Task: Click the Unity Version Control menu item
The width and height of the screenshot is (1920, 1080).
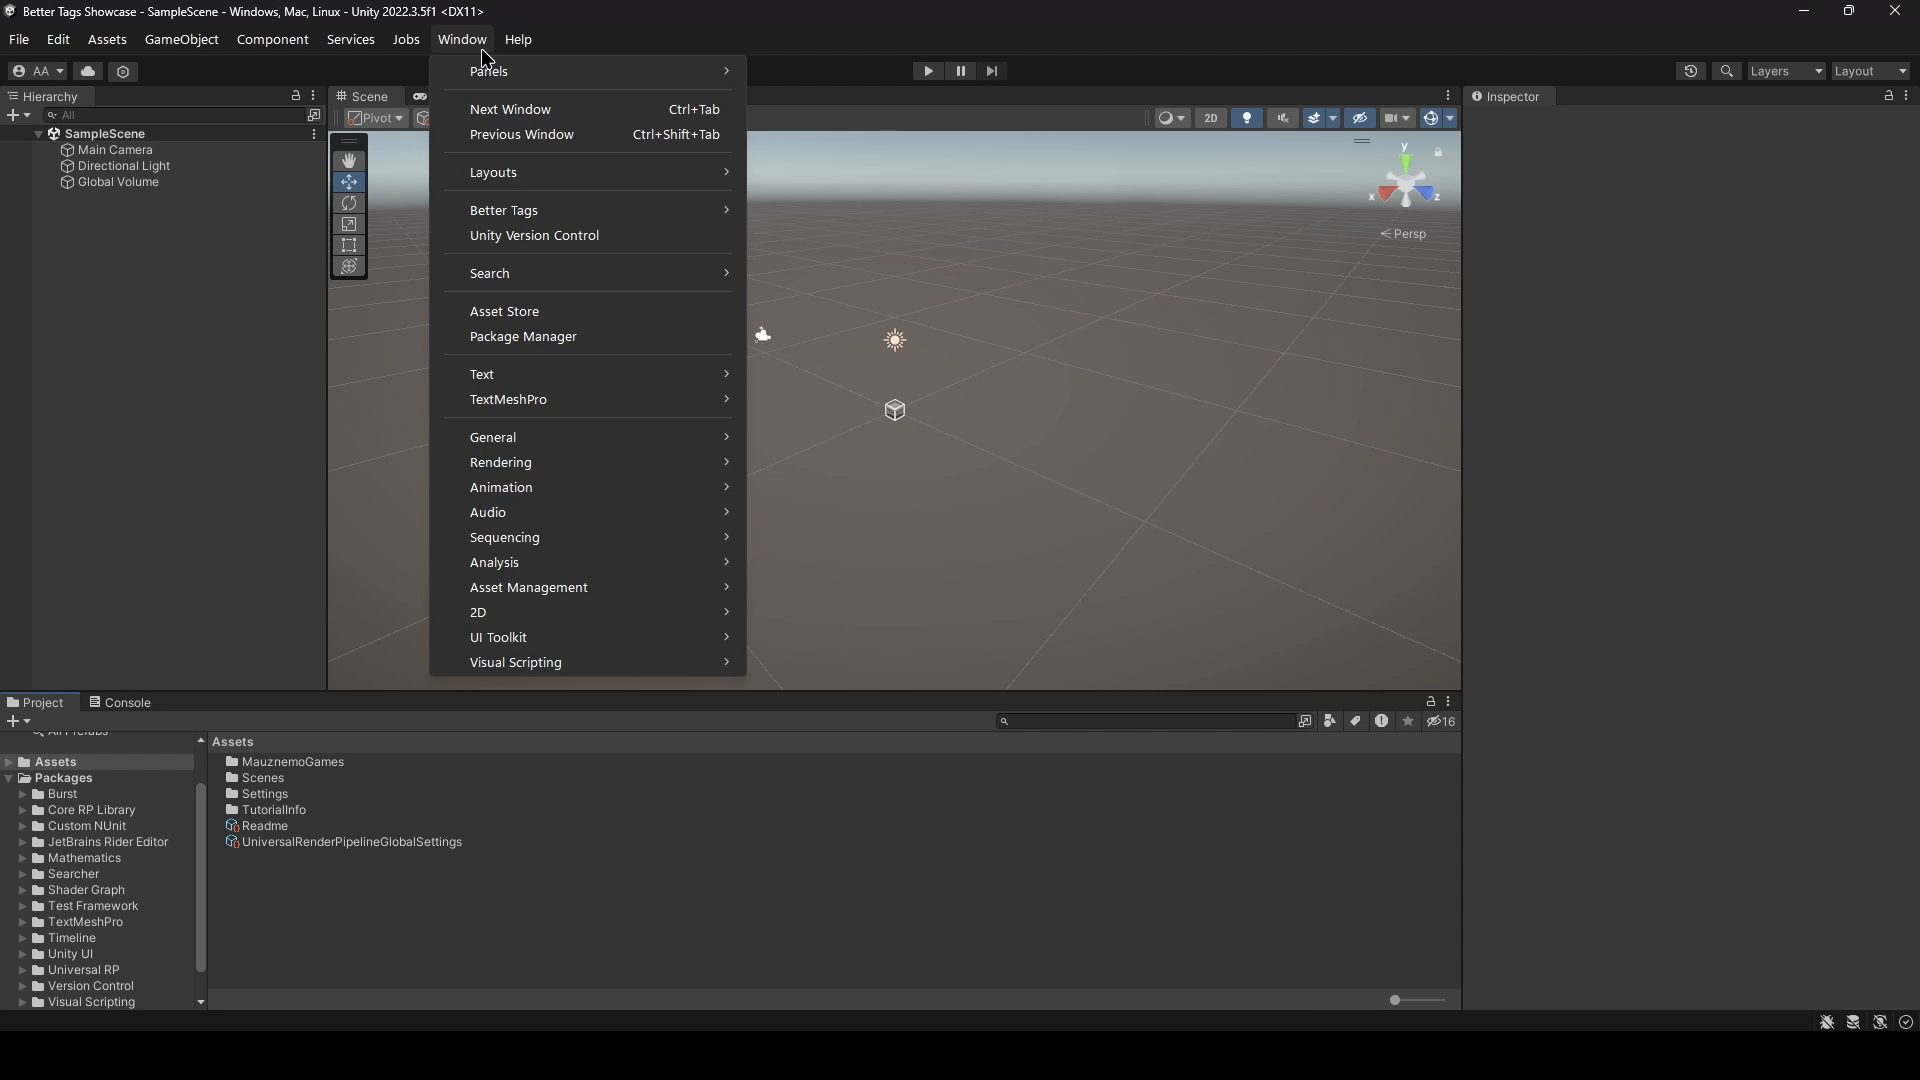Action: [534, 233]
